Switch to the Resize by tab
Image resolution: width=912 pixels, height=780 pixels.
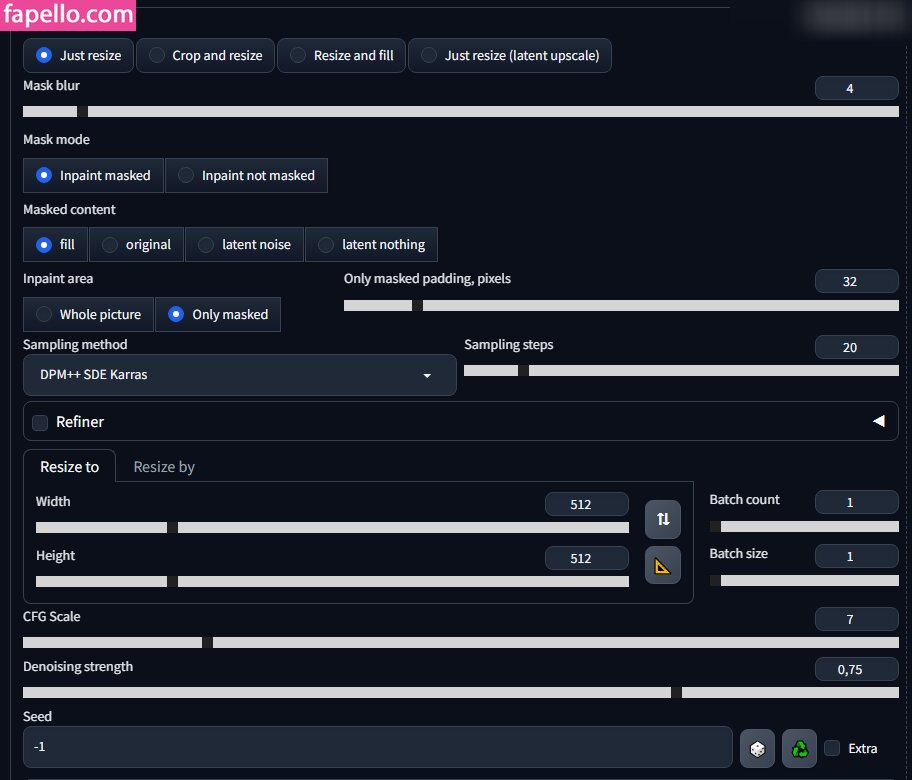(164, 467)
